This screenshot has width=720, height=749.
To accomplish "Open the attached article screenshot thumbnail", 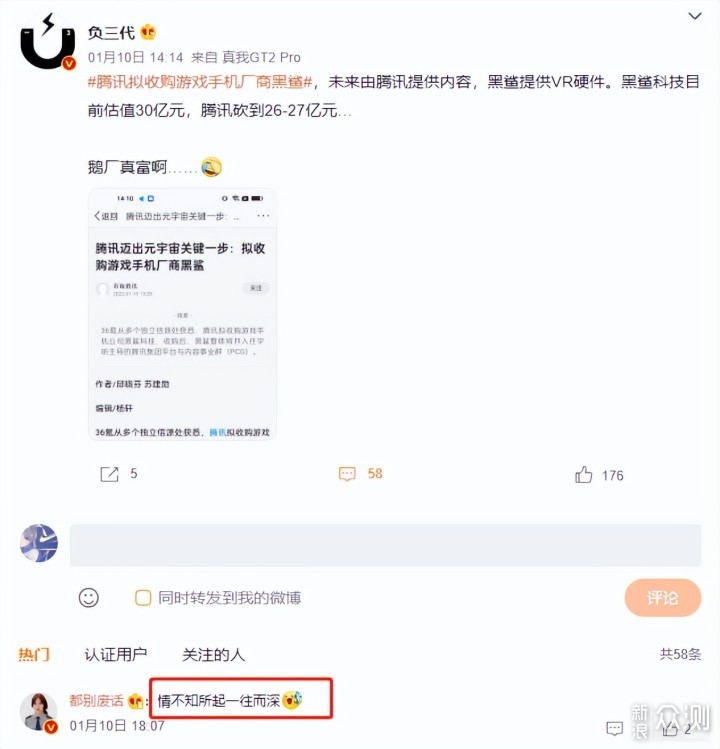I will click(183, 314).
